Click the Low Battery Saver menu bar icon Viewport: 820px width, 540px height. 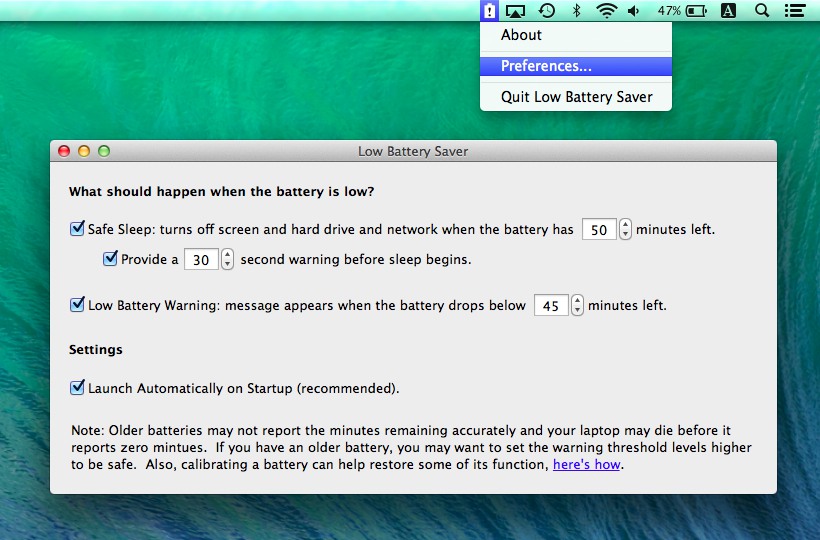[x=489, y=10]
